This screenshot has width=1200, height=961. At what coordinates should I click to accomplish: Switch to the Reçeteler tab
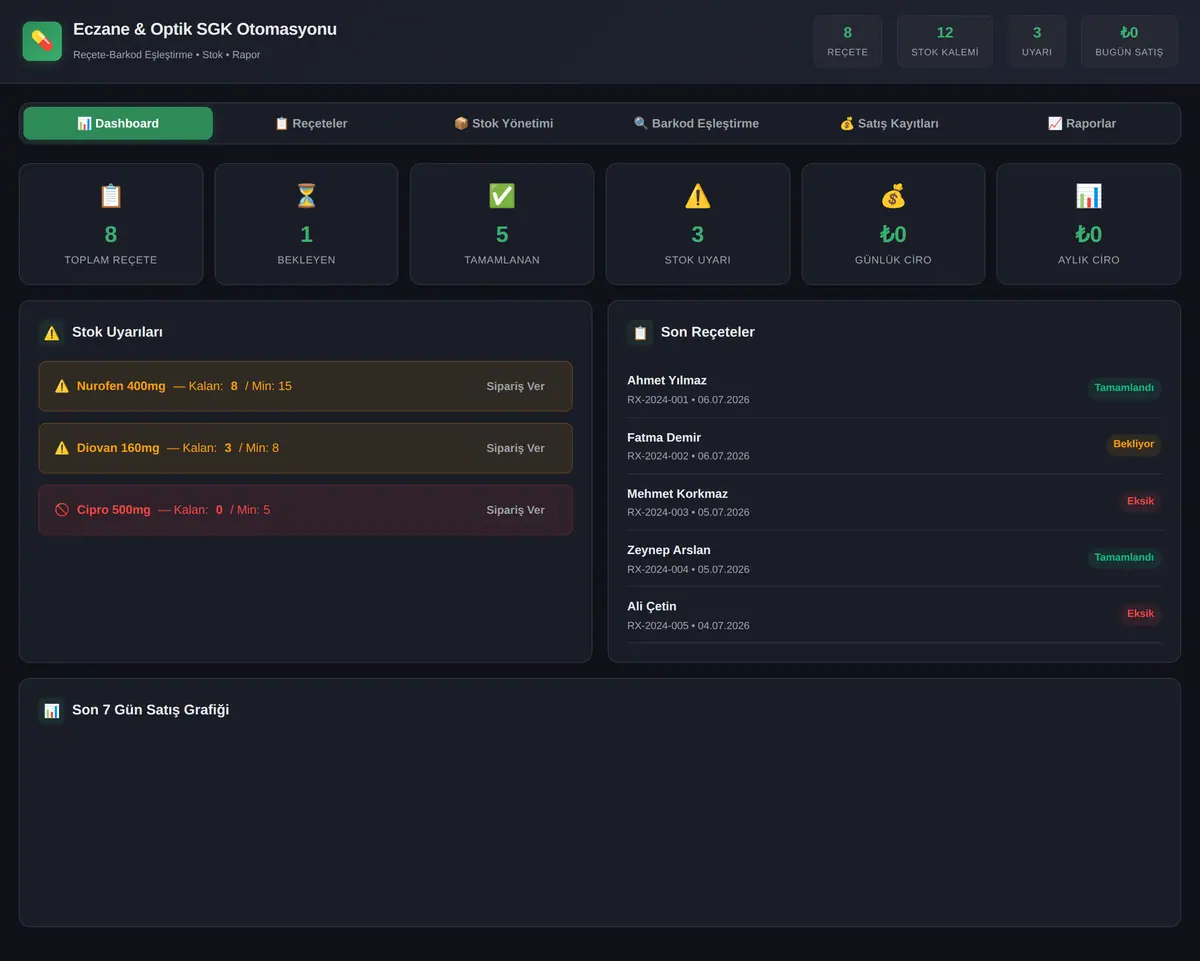311,123
